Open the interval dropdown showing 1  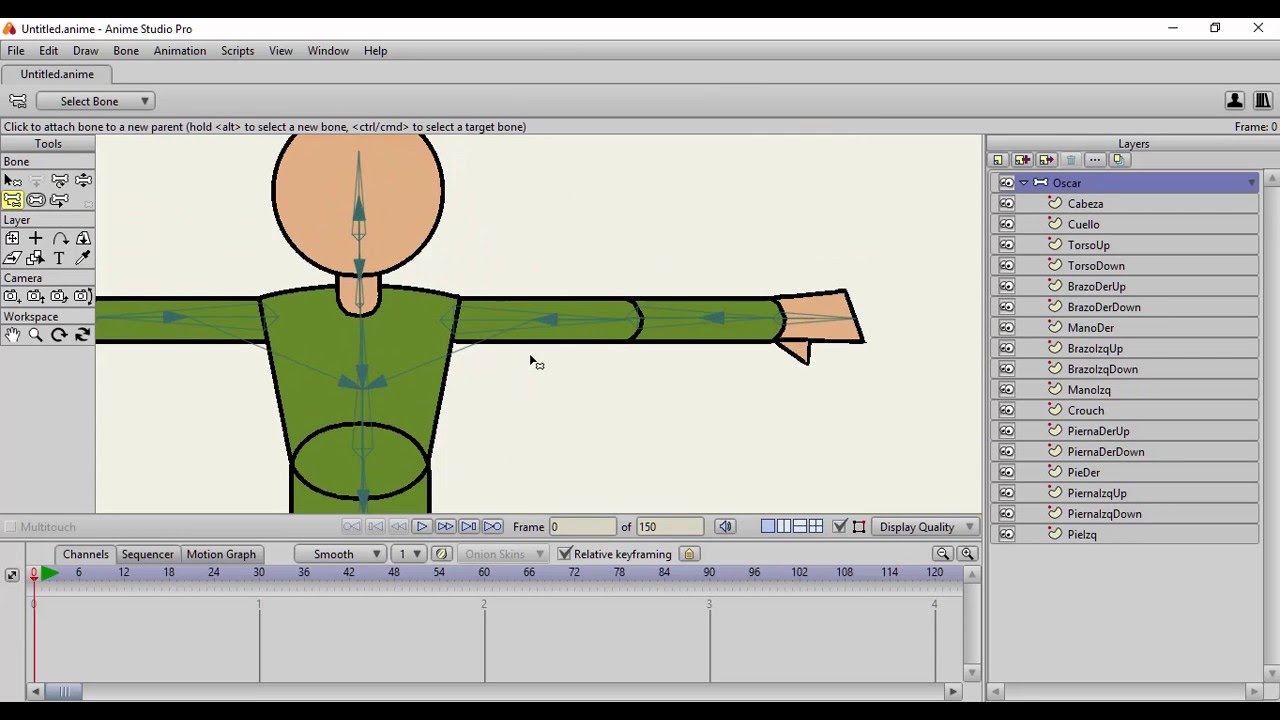point(409,554)
